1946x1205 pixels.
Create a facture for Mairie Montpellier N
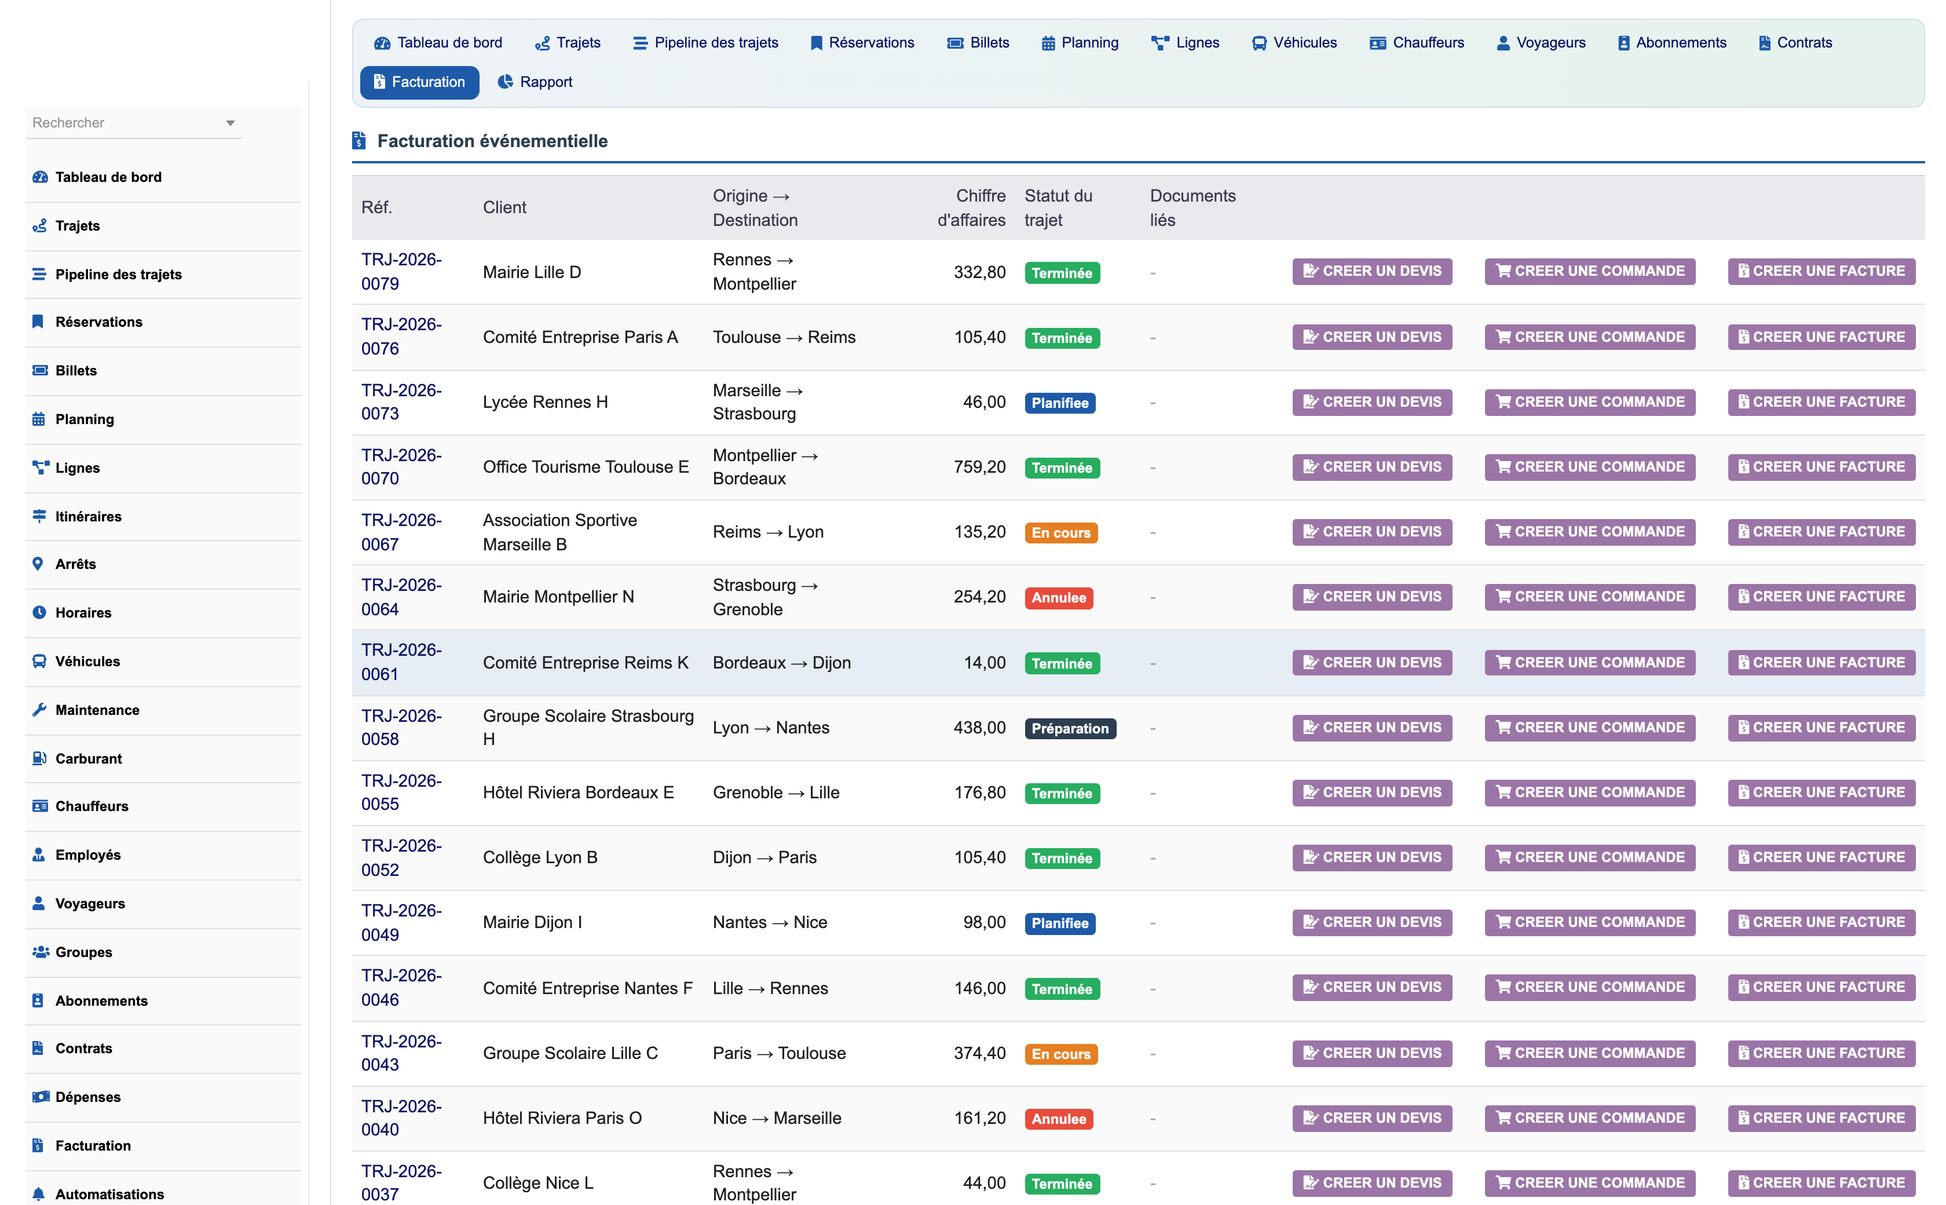coord(1822,597)
